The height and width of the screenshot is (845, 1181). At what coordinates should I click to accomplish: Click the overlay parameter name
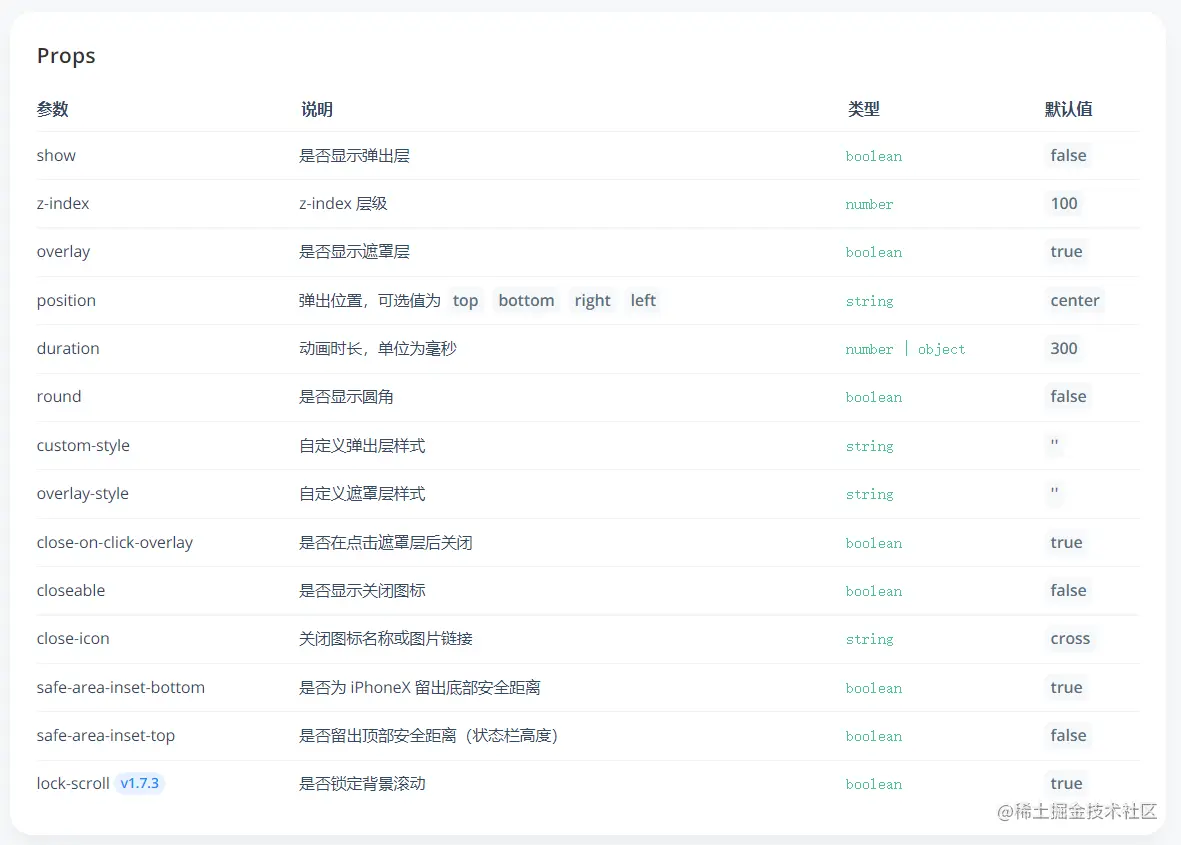[63, 252]
